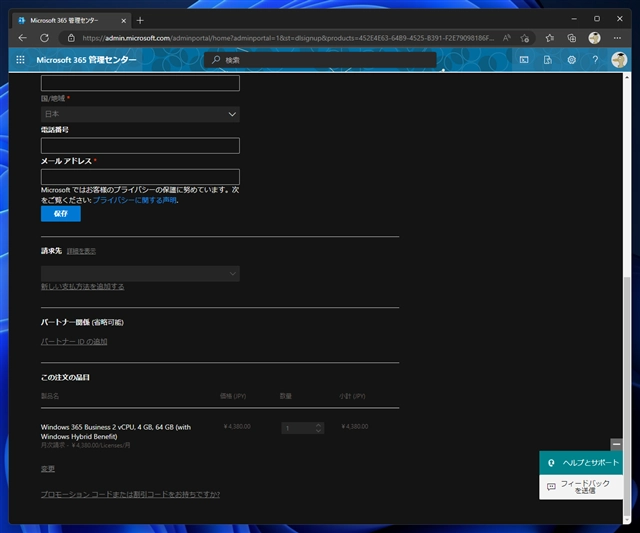The image size is (640, 533).
Task: Click the ¥4,380.00 unit price value
Action: (x=237, y=426)
